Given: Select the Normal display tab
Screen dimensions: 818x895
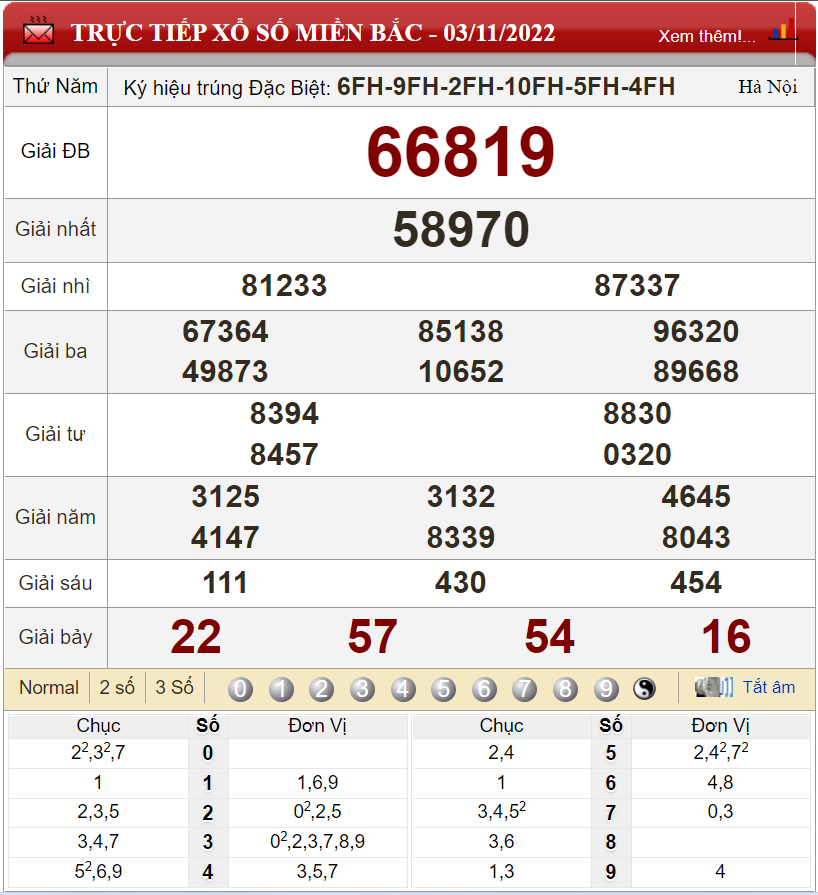Looking at the screenshot, I should 49,687.
